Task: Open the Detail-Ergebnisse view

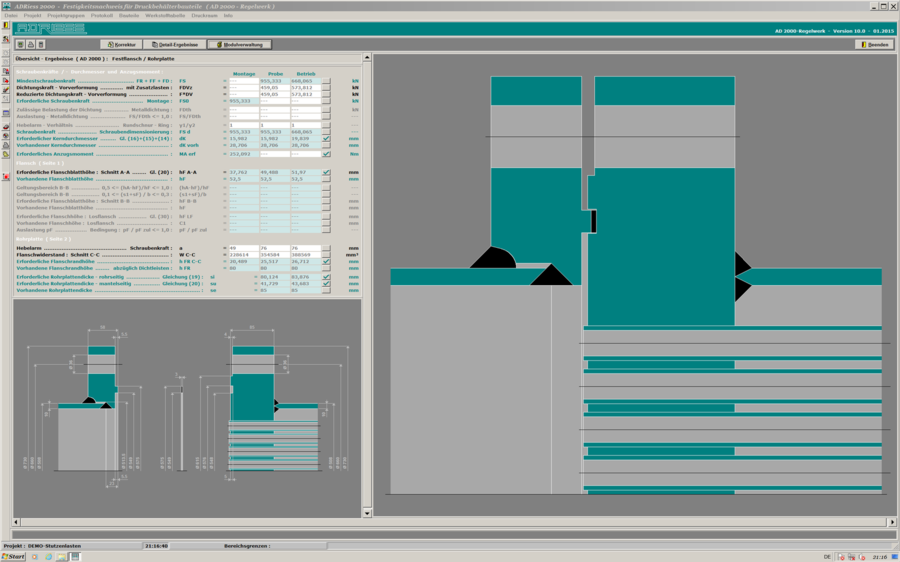Action: (x=175, y=45)
